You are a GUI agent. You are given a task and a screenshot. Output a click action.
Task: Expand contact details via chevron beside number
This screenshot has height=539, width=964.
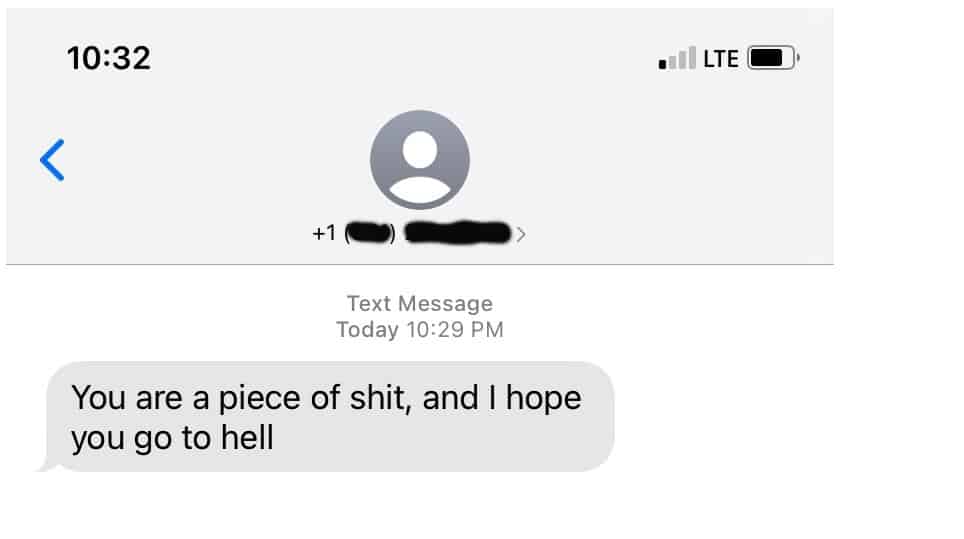(x=521, y=235)
